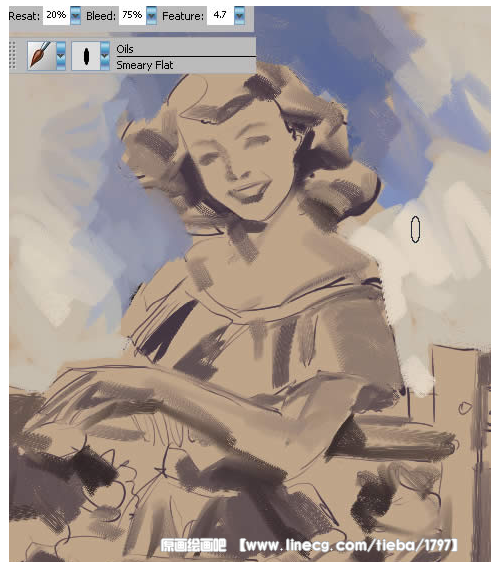Open the Feature slider dropdown arrow

click(239, 15)
